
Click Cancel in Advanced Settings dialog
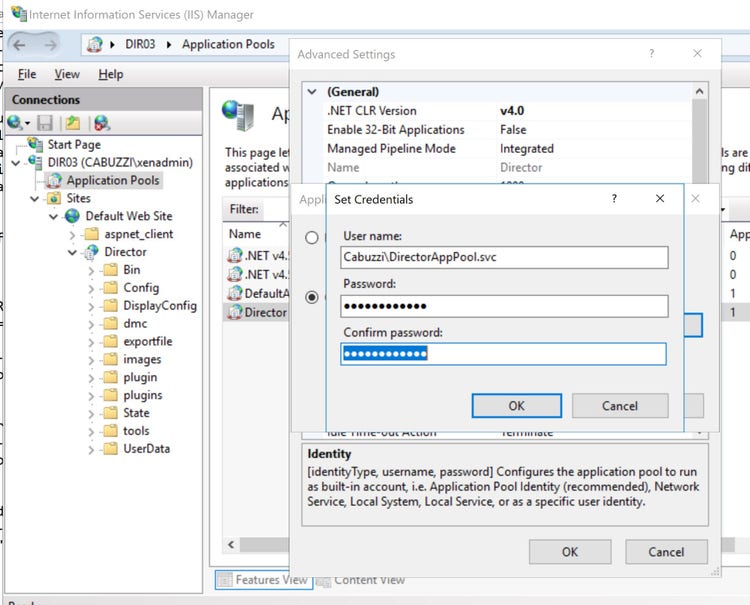point(666,552)
